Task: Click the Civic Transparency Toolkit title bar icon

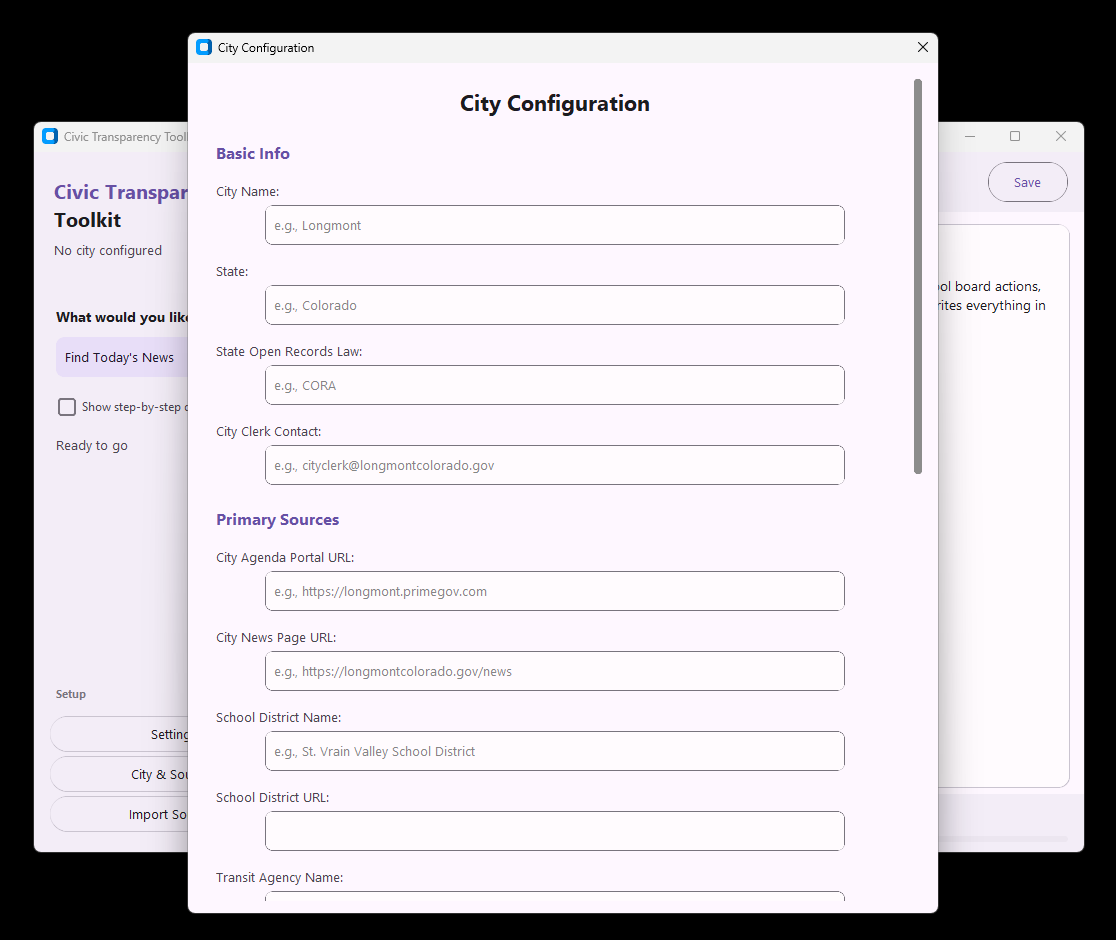Action: (x=50, y=136)
